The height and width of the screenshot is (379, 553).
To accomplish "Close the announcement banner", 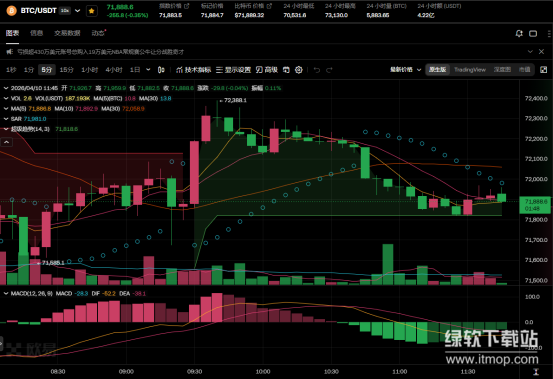I will tap(541, 51).
